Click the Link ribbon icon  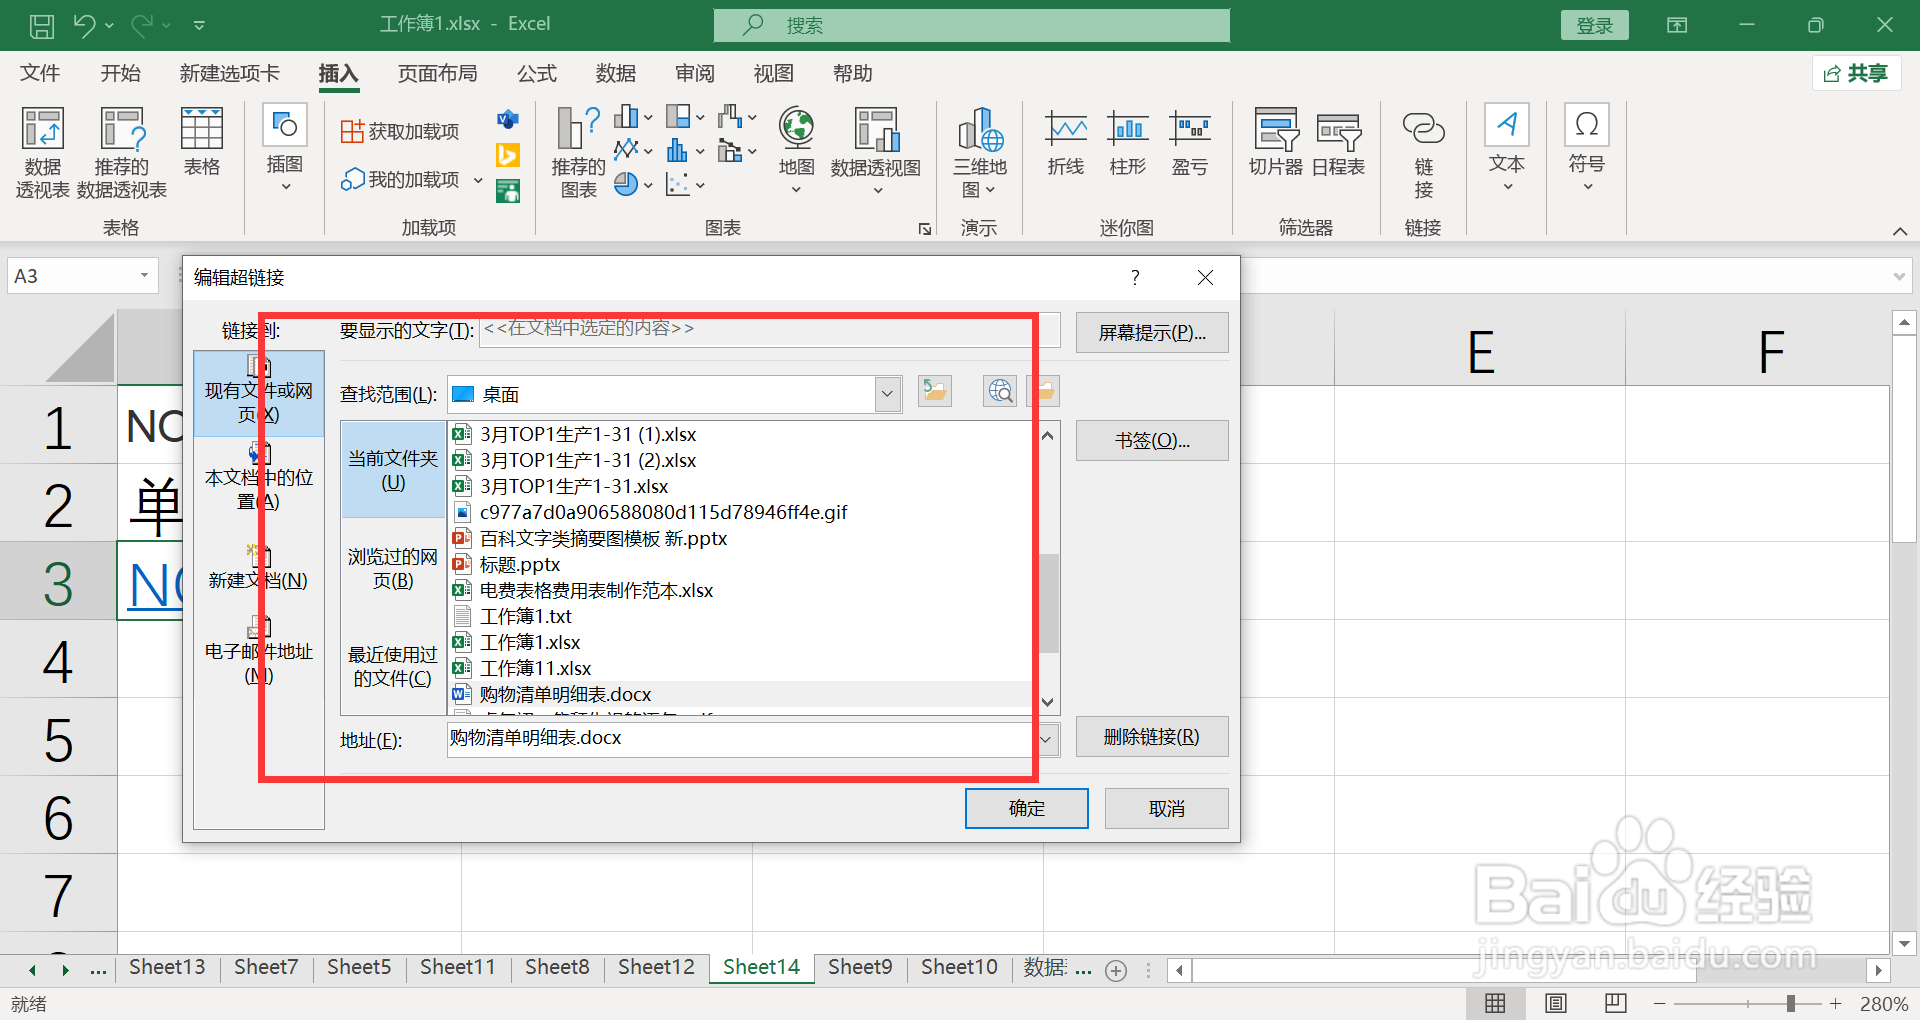click(x=1423, y=152)
